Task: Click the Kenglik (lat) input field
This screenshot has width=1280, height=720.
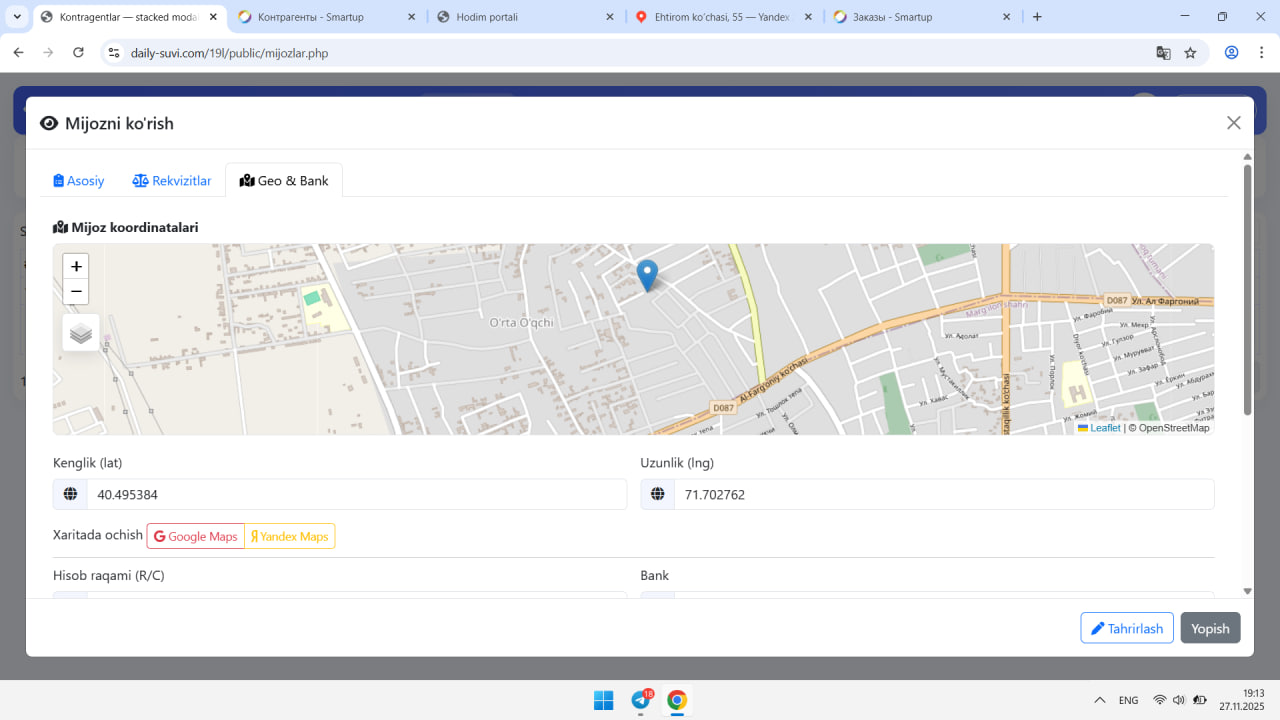Action: tap(355, 495)
